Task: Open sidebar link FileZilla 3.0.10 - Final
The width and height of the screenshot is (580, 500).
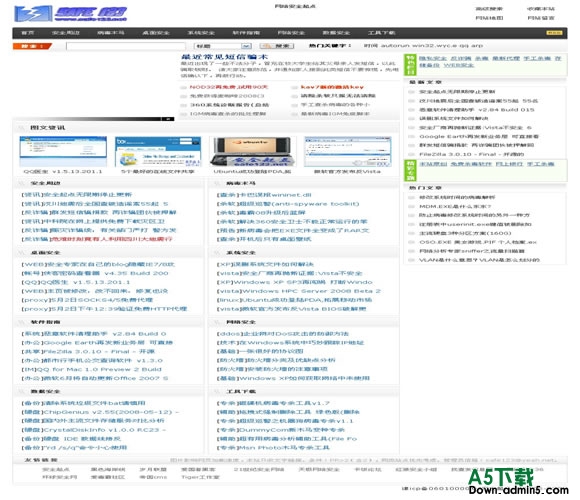Action: pos(472,154)
